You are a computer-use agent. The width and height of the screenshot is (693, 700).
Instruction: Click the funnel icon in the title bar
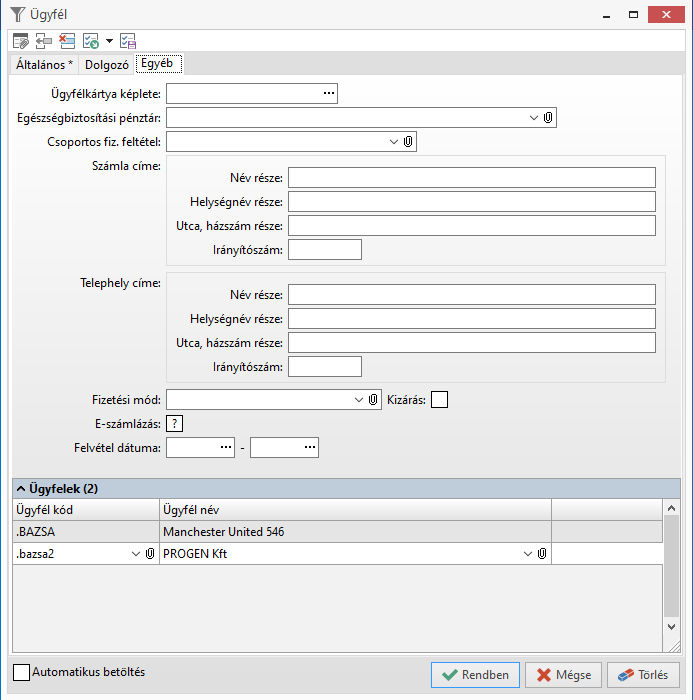[x=17, y=14]
